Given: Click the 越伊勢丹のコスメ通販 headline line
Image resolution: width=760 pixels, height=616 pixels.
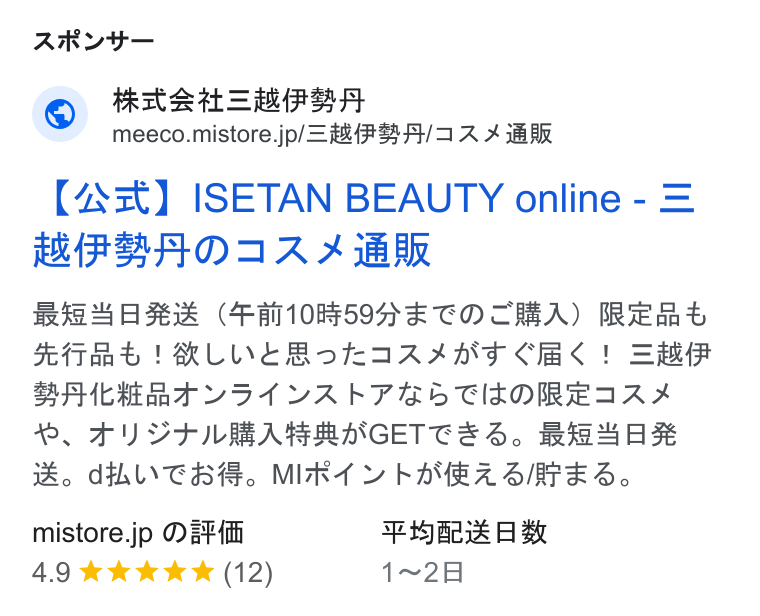Looking at the screenshot, I should point(232,250).
